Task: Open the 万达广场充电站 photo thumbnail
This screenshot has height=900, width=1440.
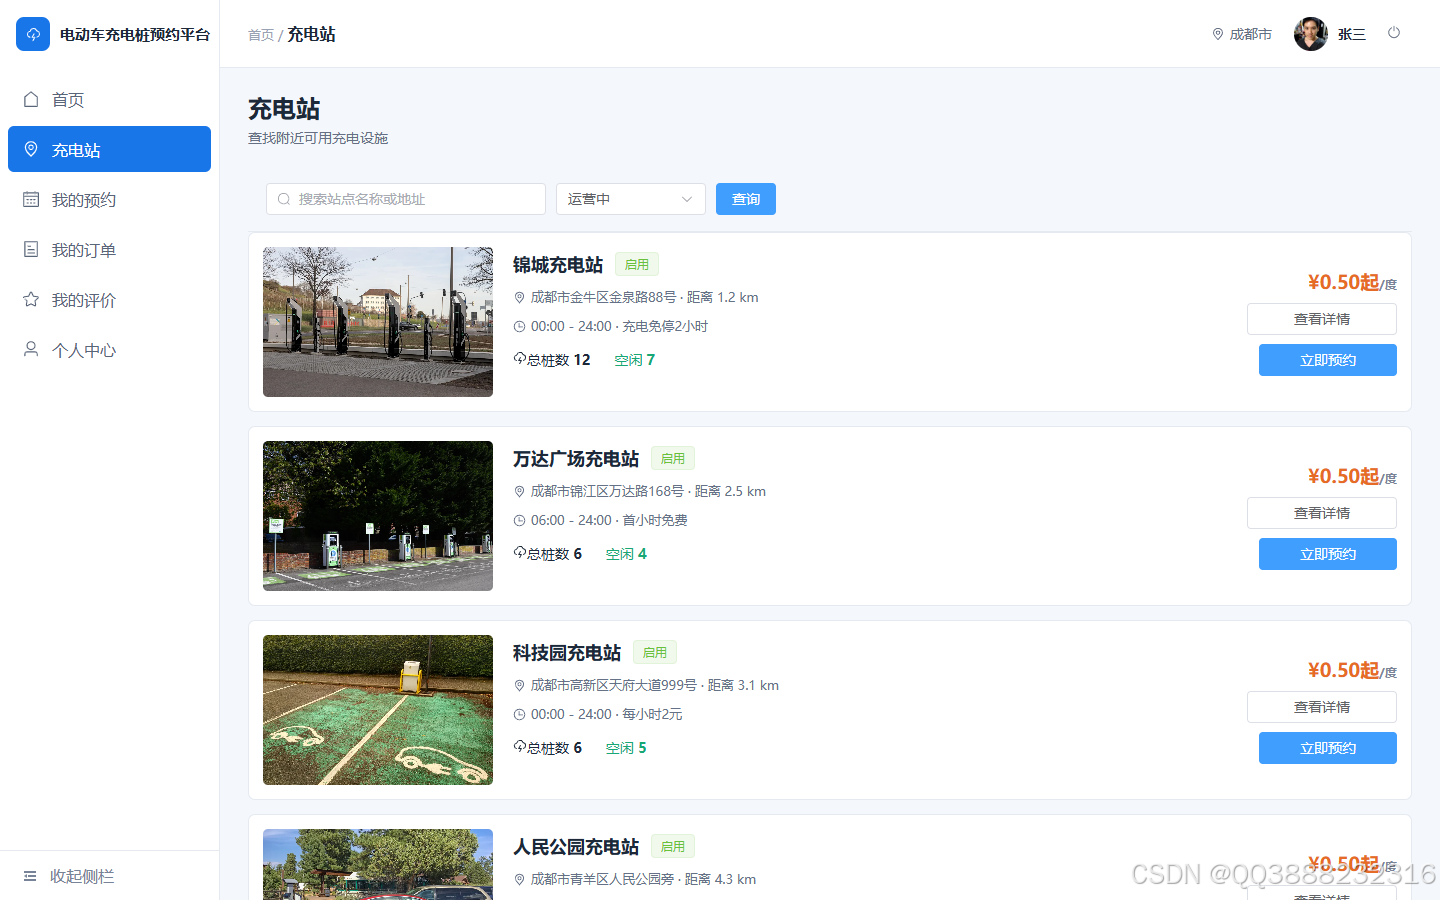Action: tap(378, 516)
